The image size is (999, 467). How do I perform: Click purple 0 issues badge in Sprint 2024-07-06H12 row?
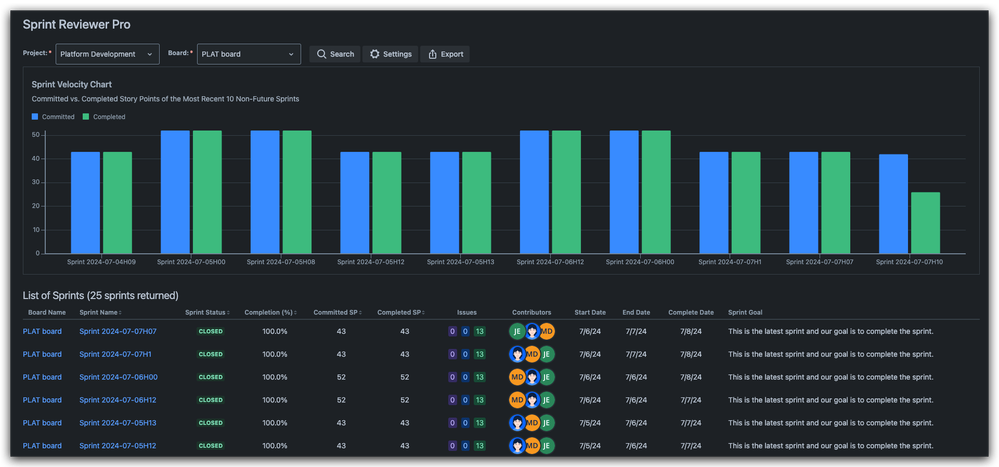pyautogui.click(x=452, y=400)
